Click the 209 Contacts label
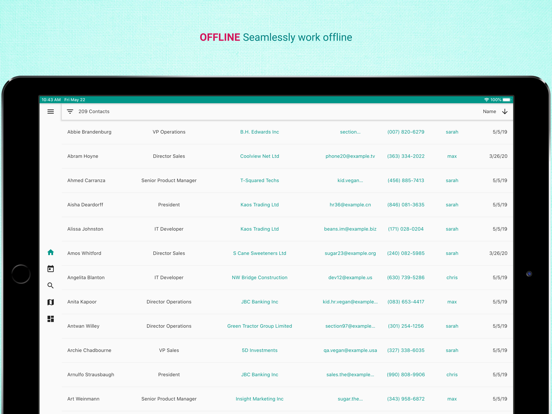 94,112
